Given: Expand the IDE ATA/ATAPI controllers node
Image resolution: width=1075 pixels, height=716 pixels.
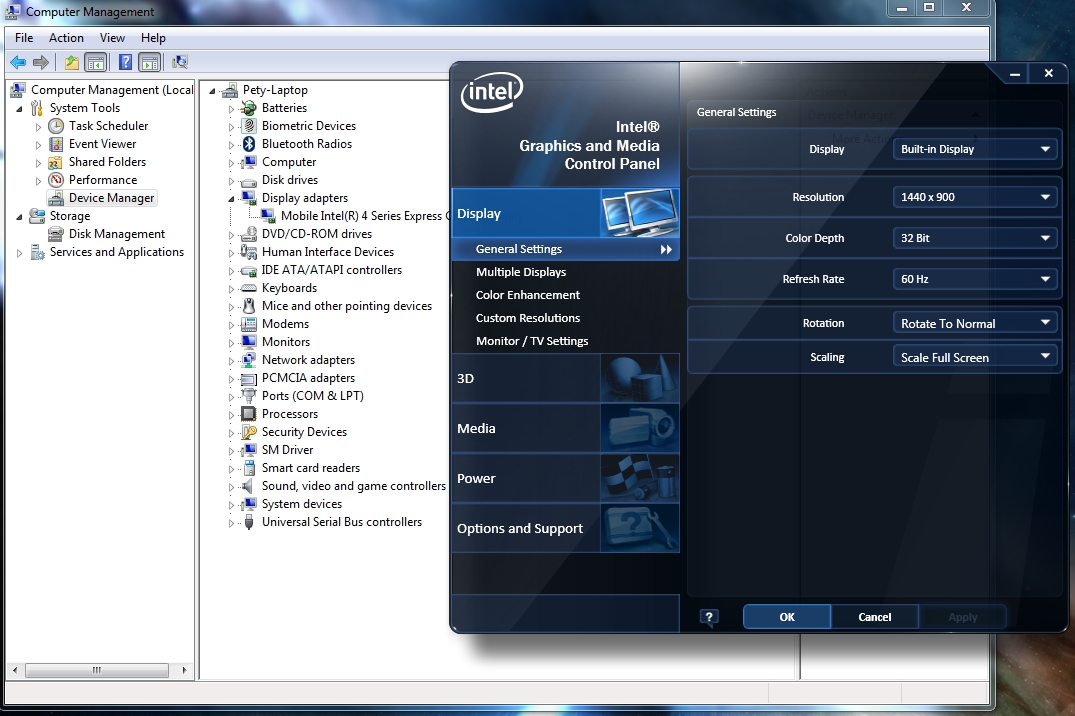Looking at the screenshot, I should pyautogui.click(x=232, y=271).
